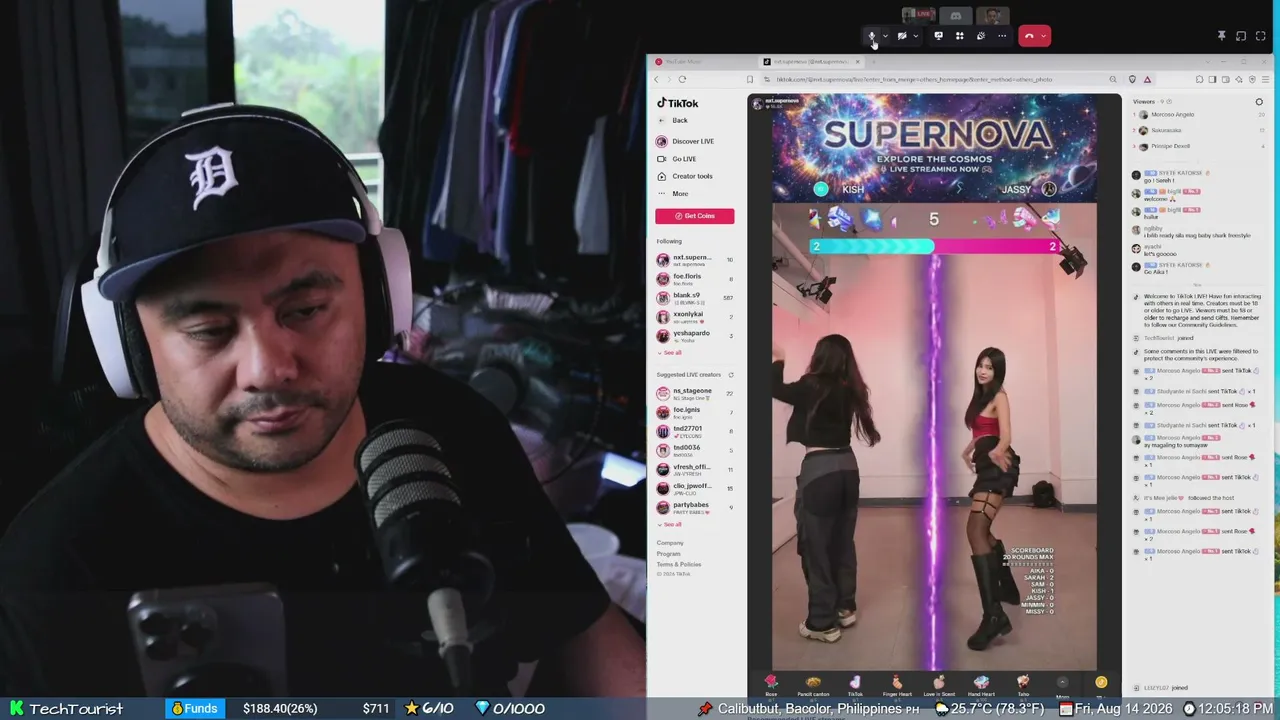Open xxonlykai in Following list
1280x720 pixels.
coord(695,317)
